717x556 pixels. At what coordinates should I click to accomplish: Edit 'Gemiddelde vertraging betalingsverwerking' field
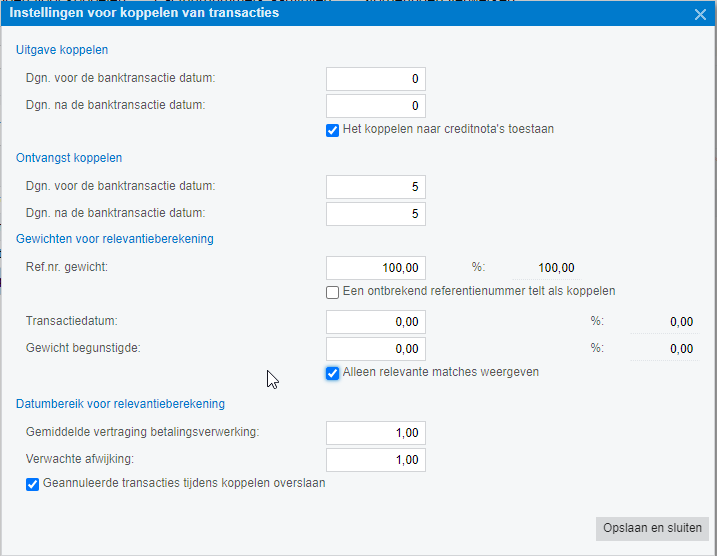pyautogui.click(x=376, y=433)
